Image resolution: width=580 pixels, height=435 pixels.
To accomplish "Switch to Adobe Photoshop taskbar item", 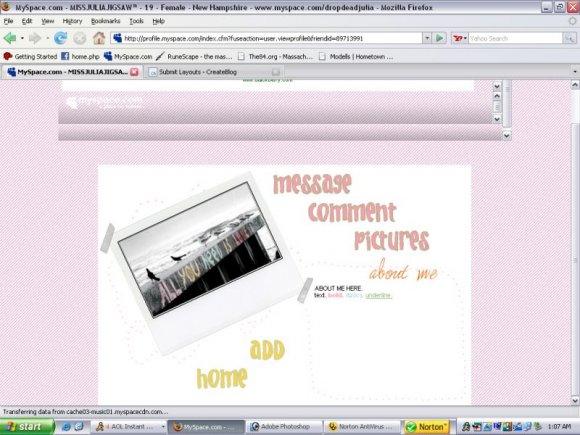I will point(284,426).
